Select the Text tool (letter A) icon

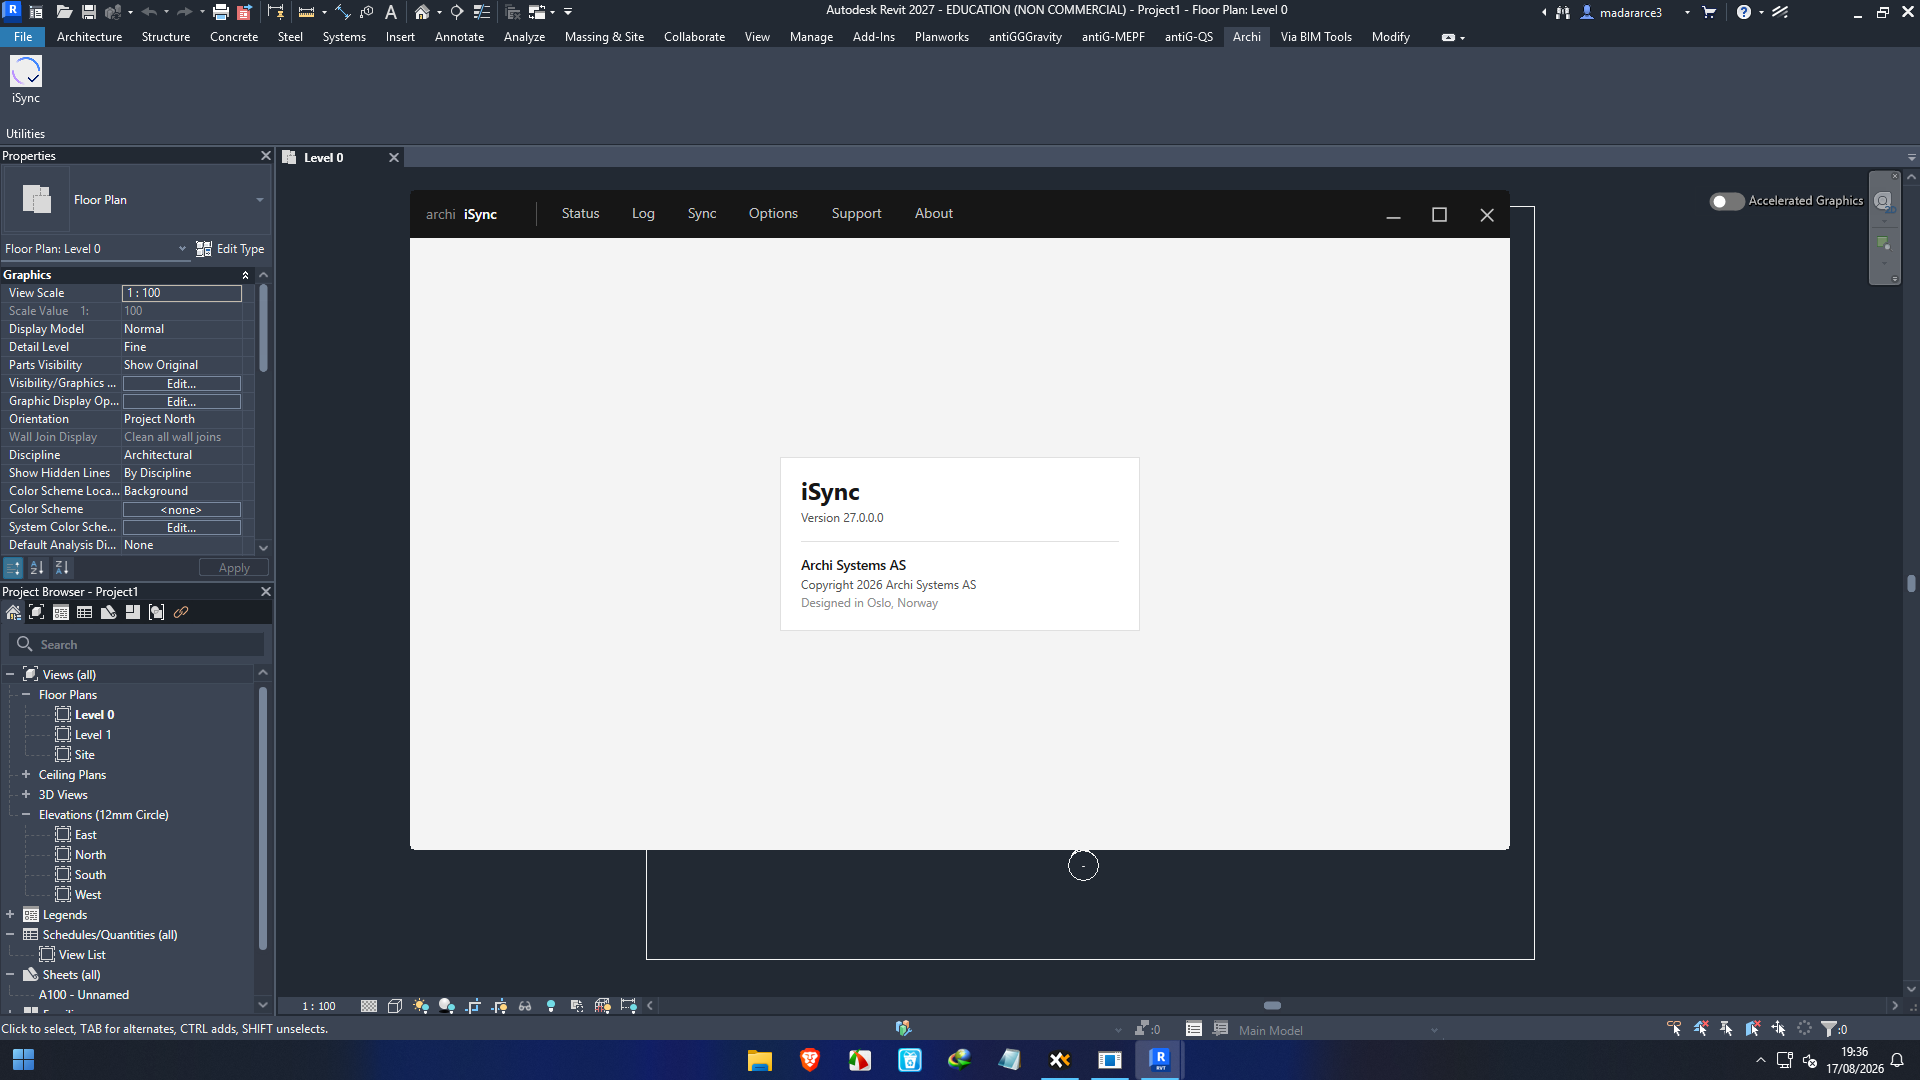click(x=391, y=12)
